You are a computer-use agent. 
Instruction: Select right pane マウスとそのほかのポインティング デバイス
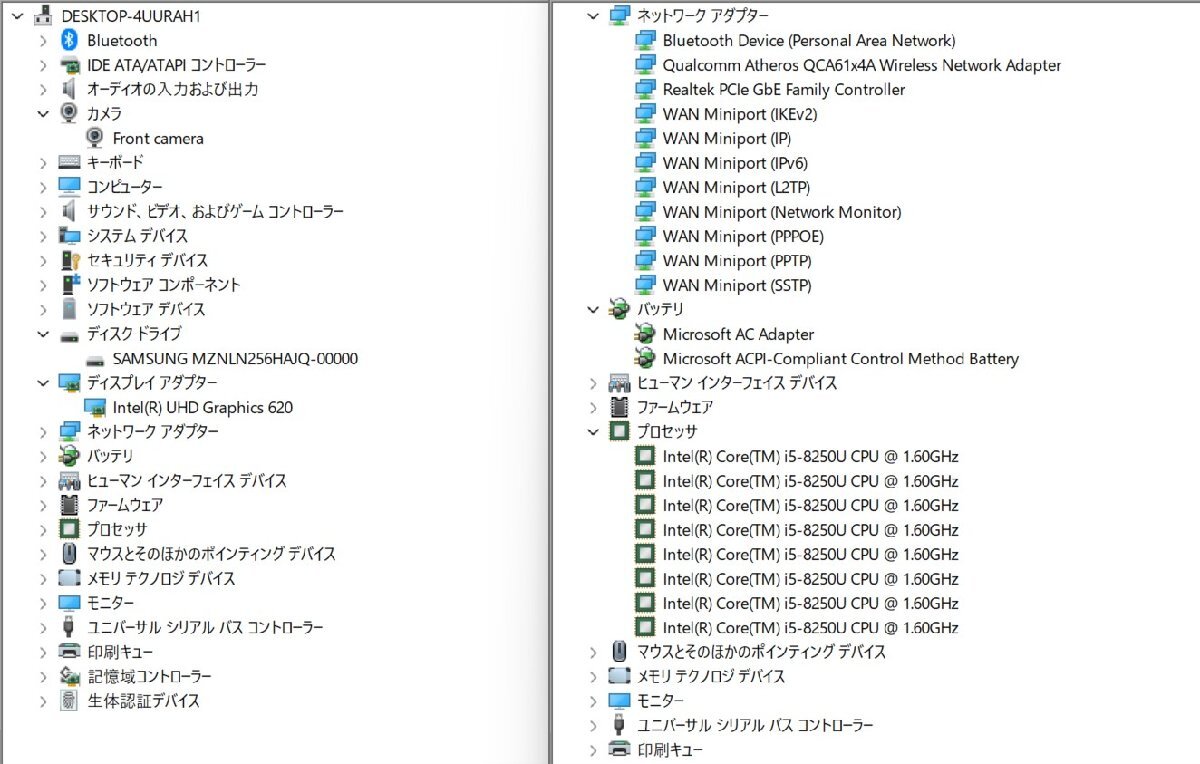[x=761, y=652]
